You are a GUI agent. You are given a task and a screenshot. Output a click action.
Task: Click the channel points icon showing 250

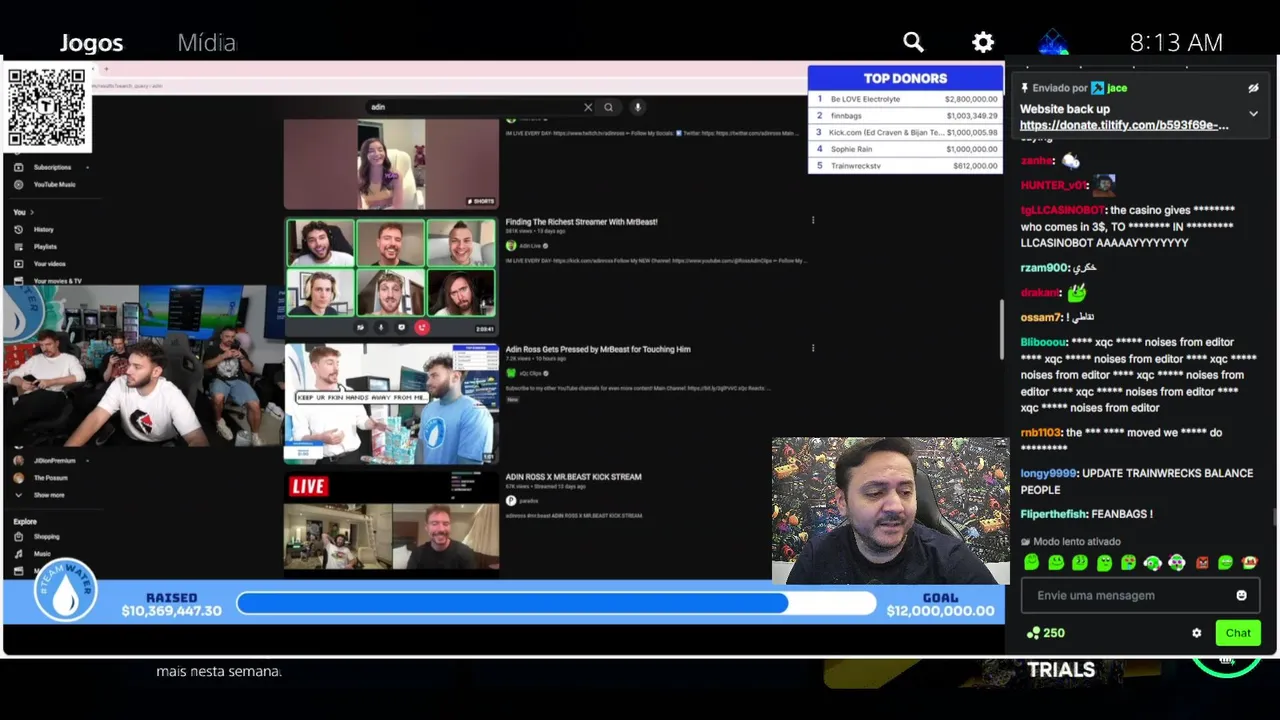pos(1033,633)
